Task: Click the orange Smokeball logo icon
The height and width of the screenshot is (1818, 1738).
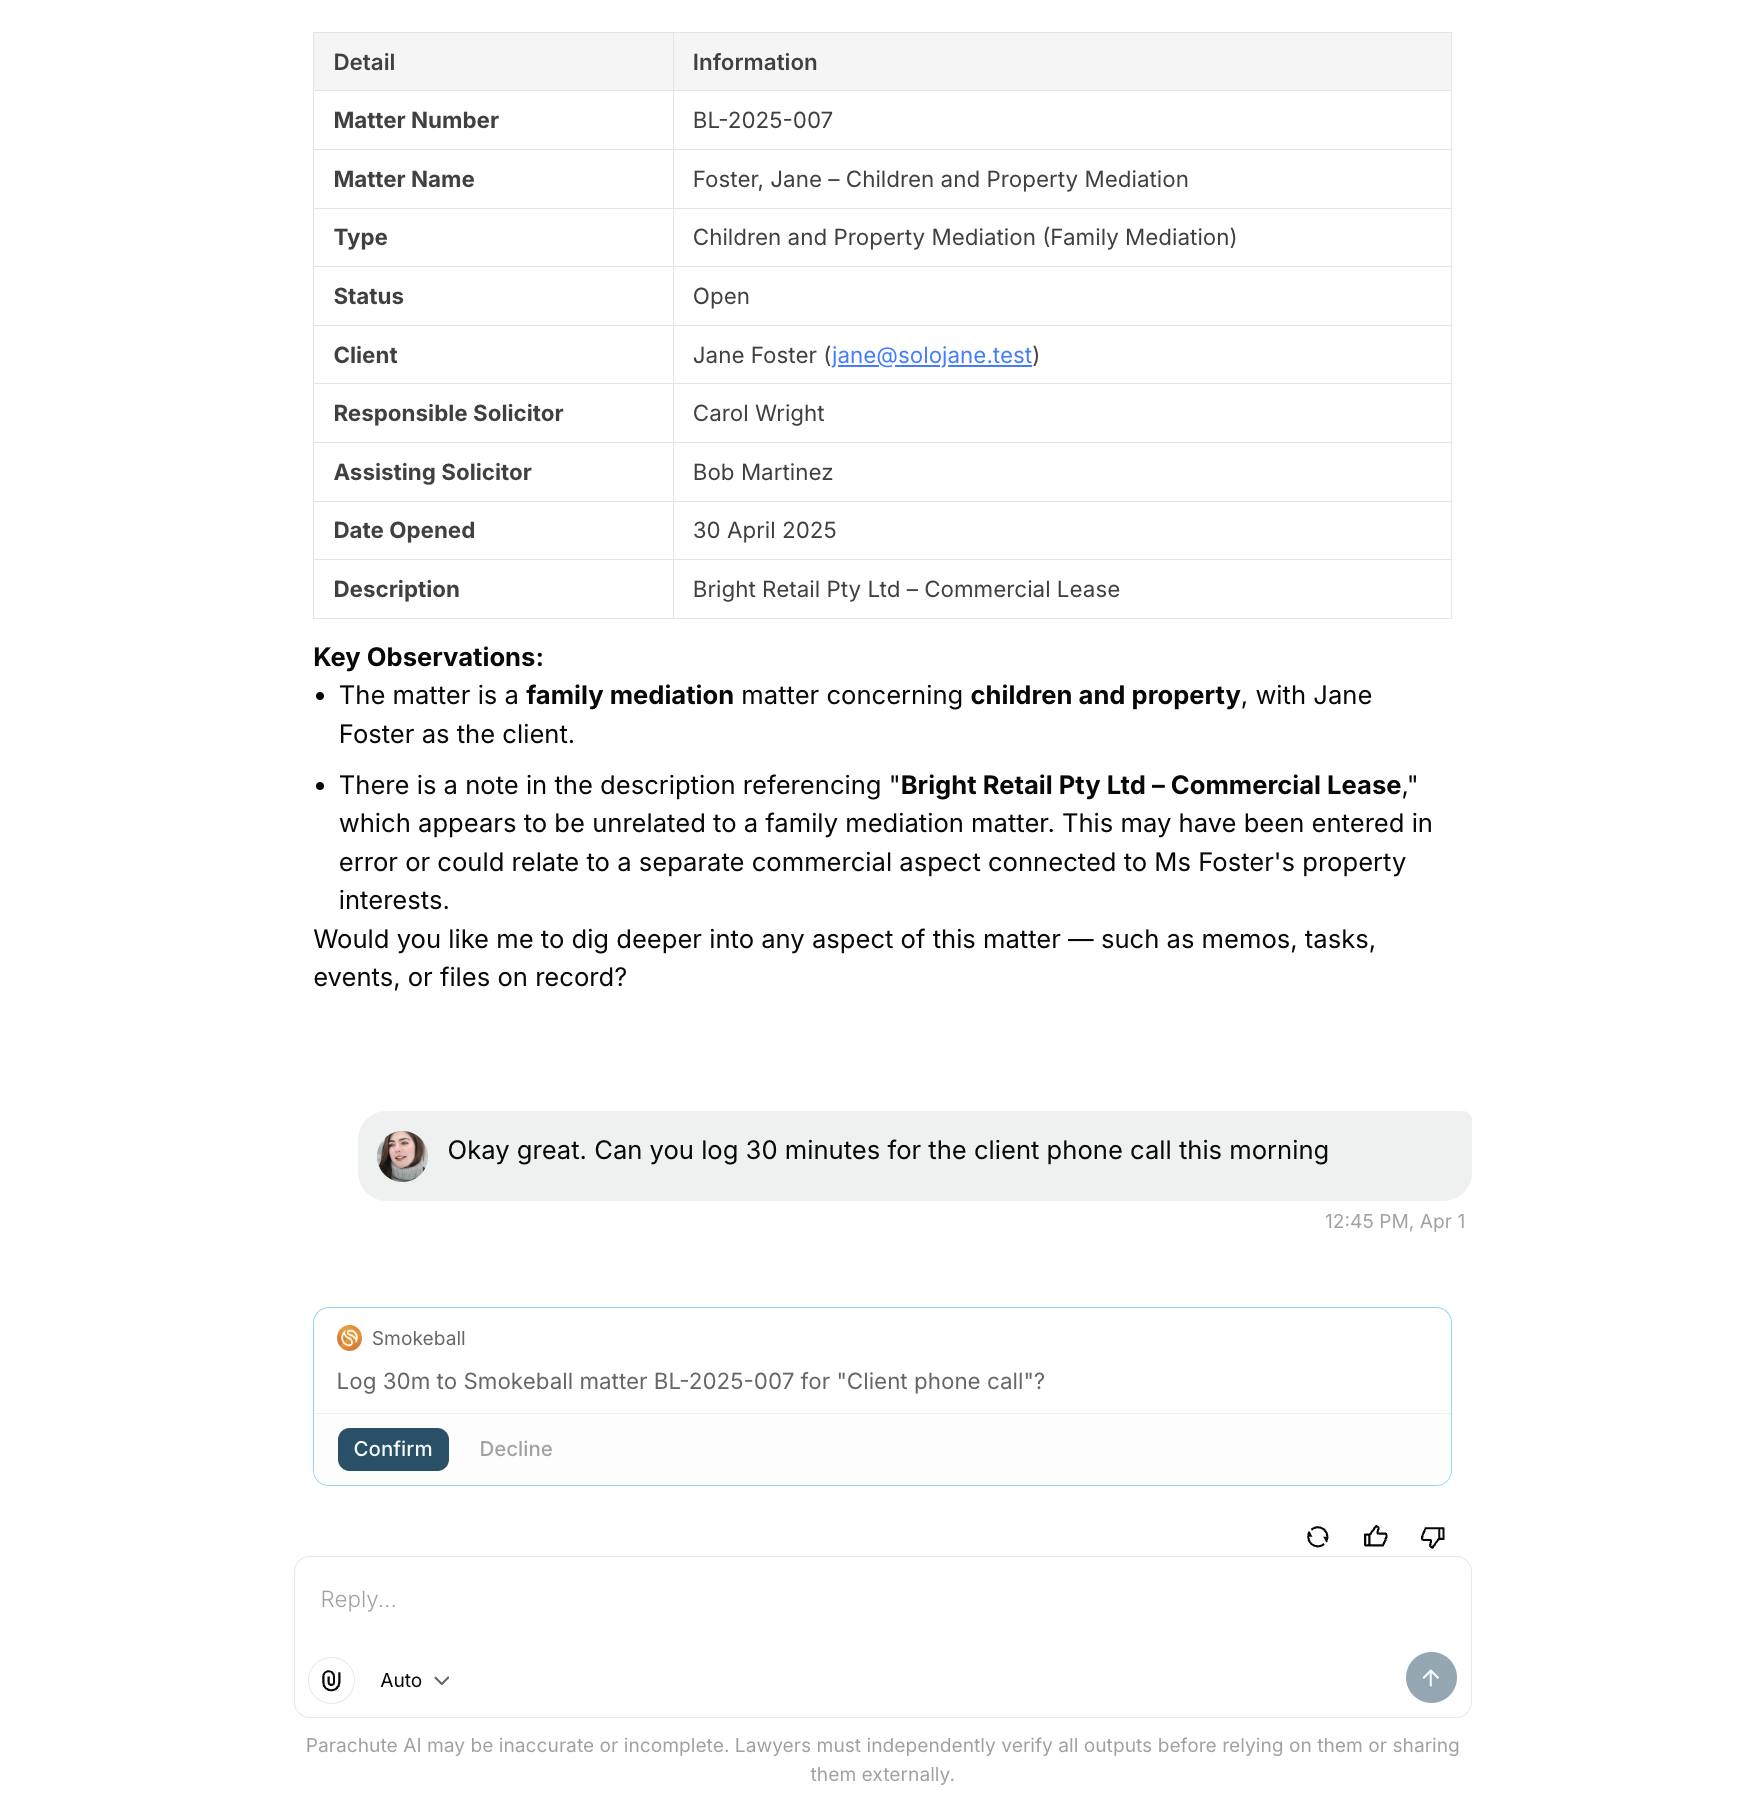Action: pyautogui.click(x=349, y=1338)
